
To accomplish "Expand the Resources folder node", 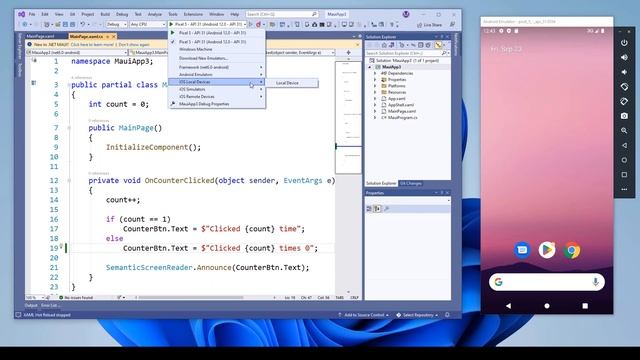I will click(375, 92).
